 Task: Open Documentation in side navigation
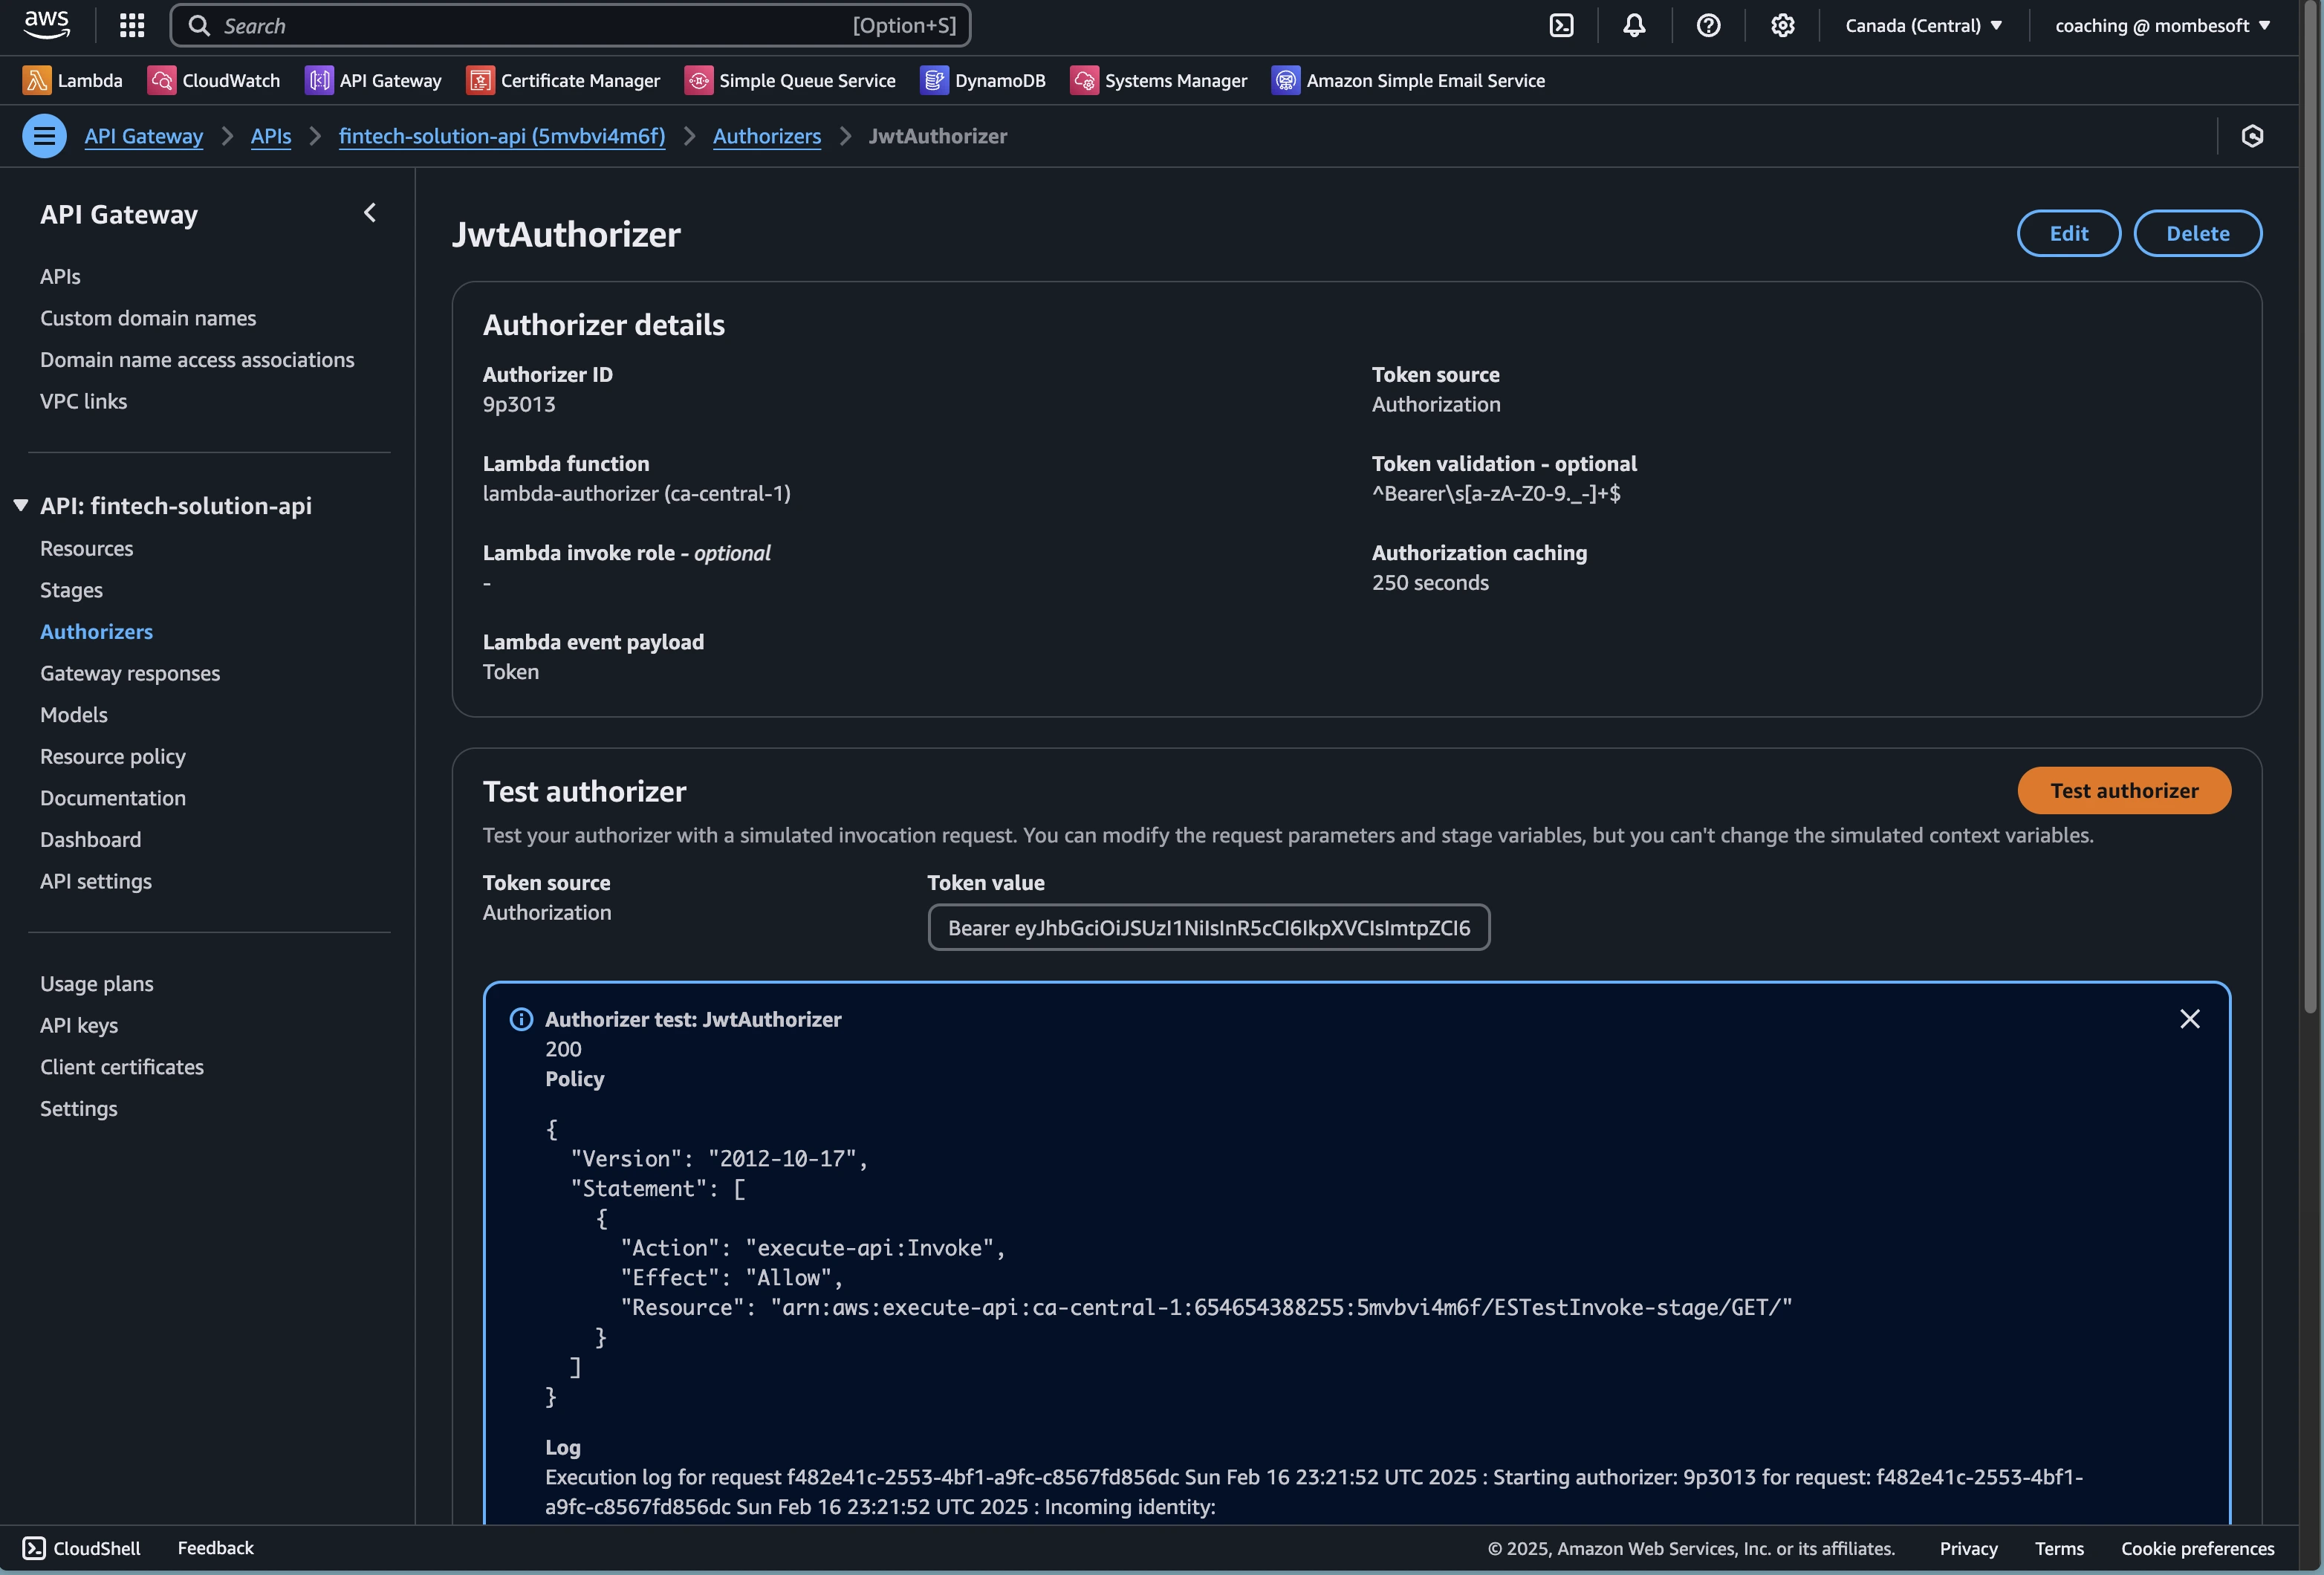113,797
